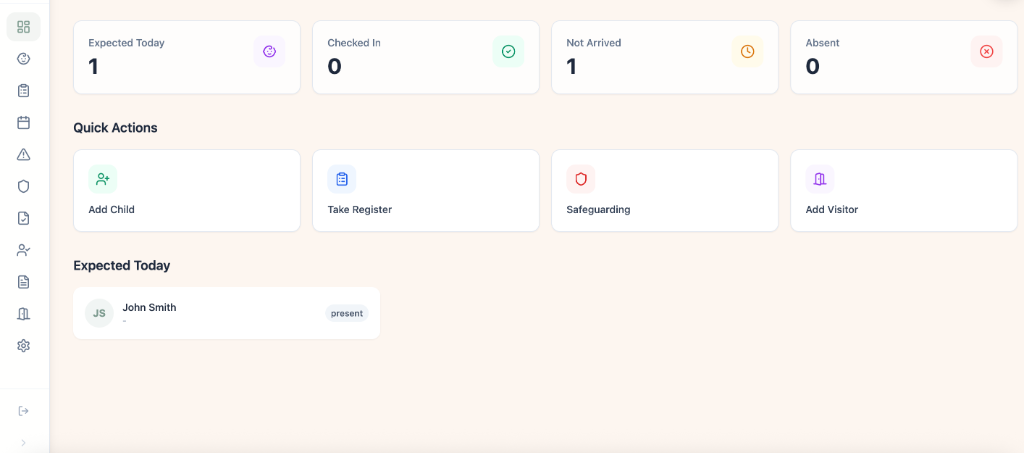This screenshot has height=453, width=1024.
Task: Click the Quick Actions heading
Action: tap(116, 128)
